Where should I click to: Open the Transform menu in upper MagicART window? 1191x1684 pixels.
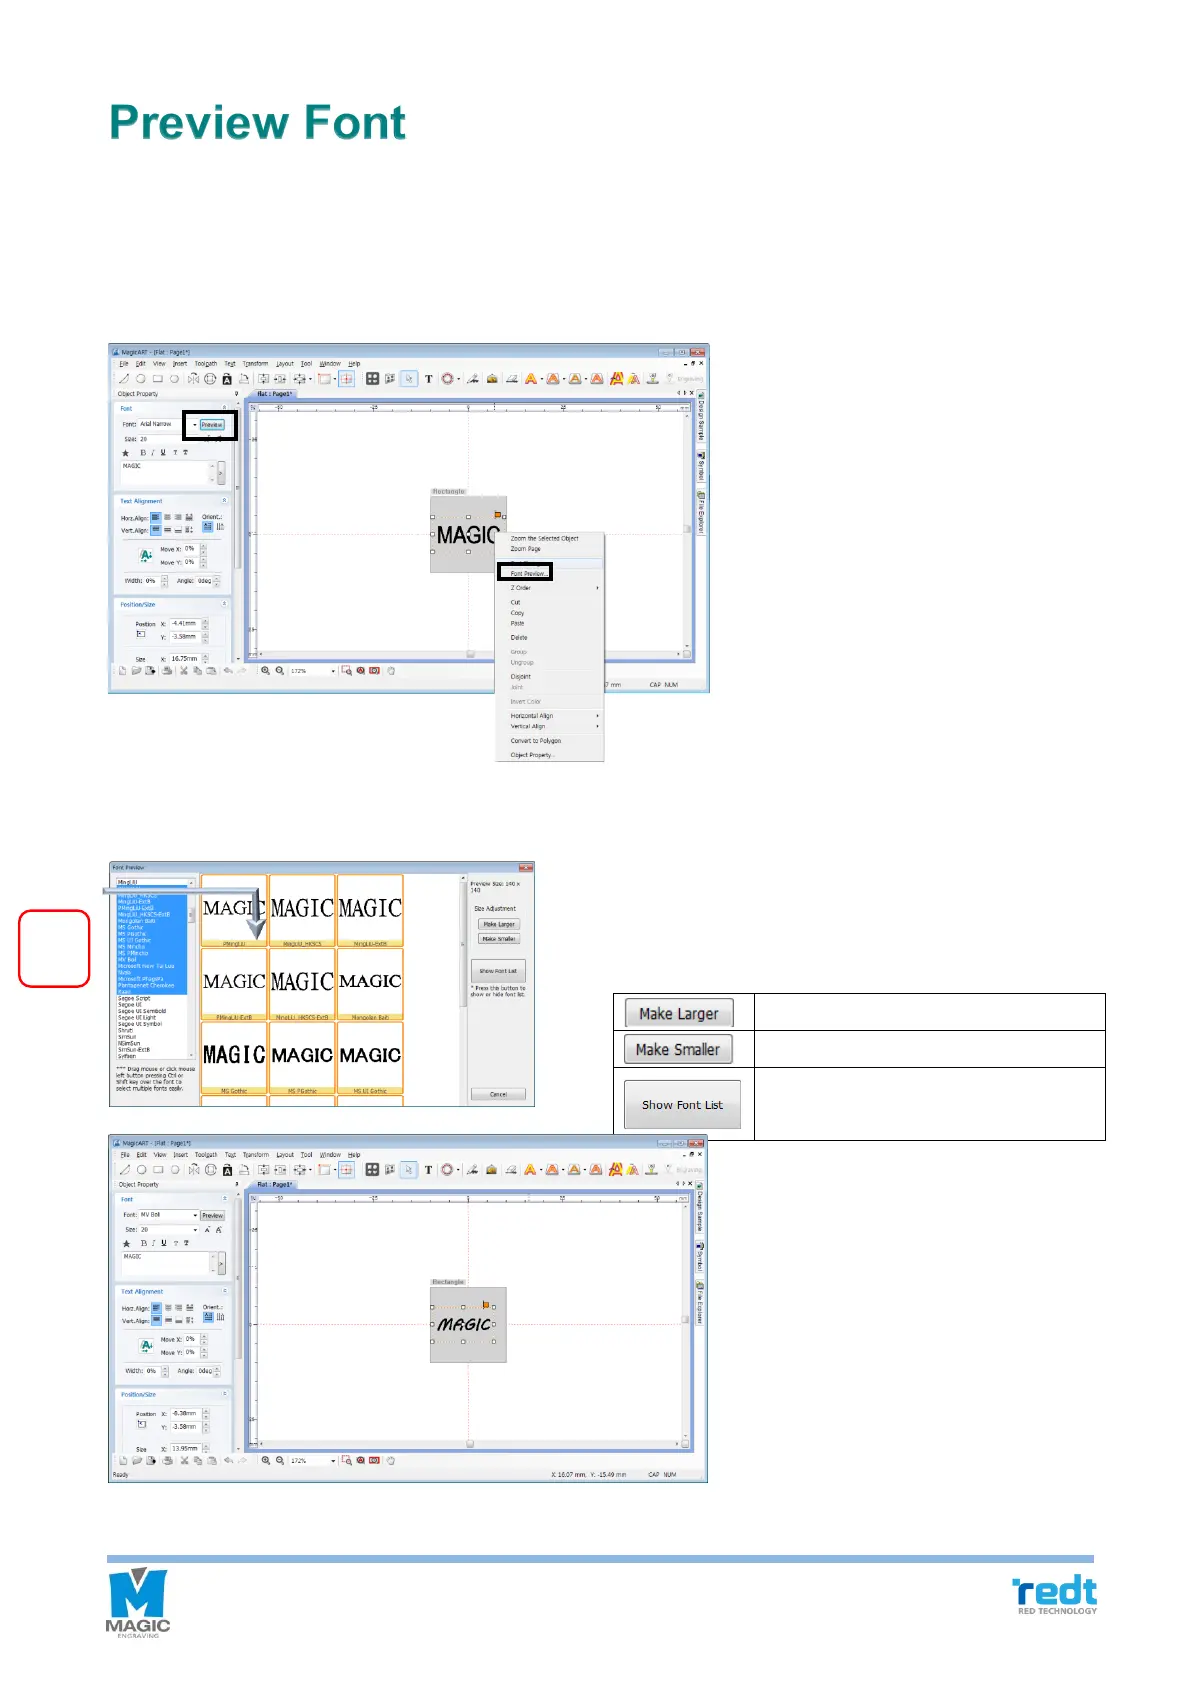255,364
